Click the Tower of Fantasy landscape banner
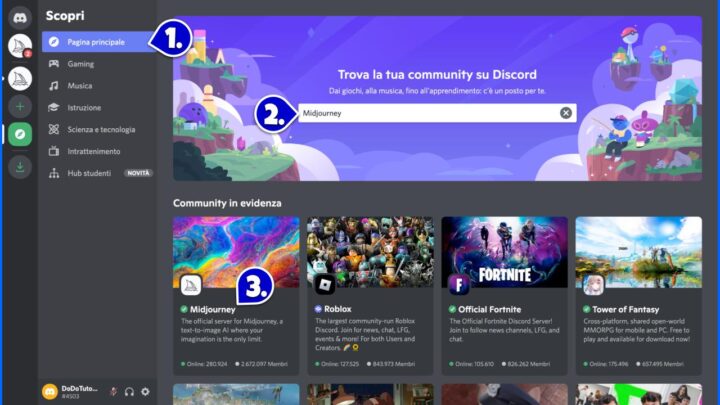This screenshot has width=720, height=405. click(638, 252)
